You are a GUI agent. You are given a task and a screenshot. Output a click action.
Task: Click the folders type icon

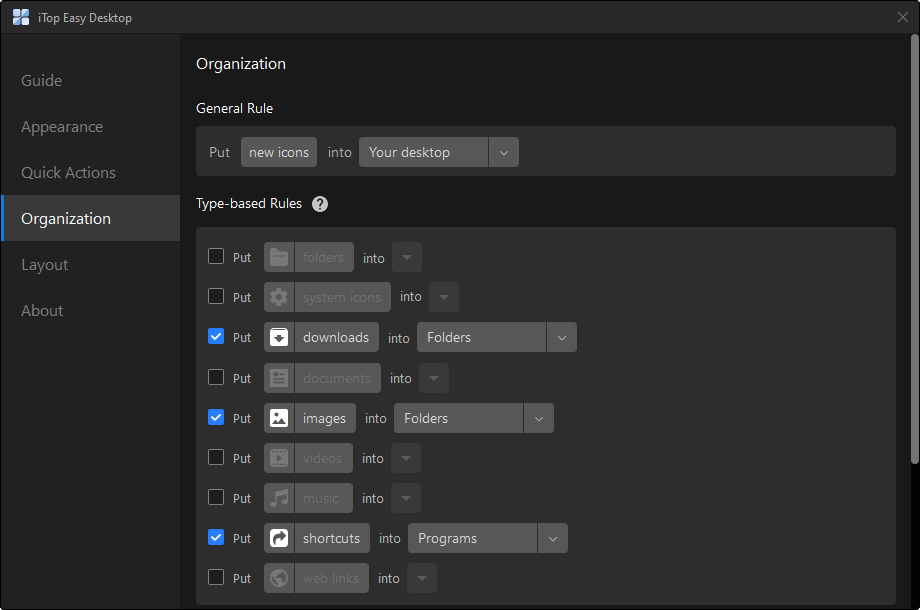[x=279, y=257]
